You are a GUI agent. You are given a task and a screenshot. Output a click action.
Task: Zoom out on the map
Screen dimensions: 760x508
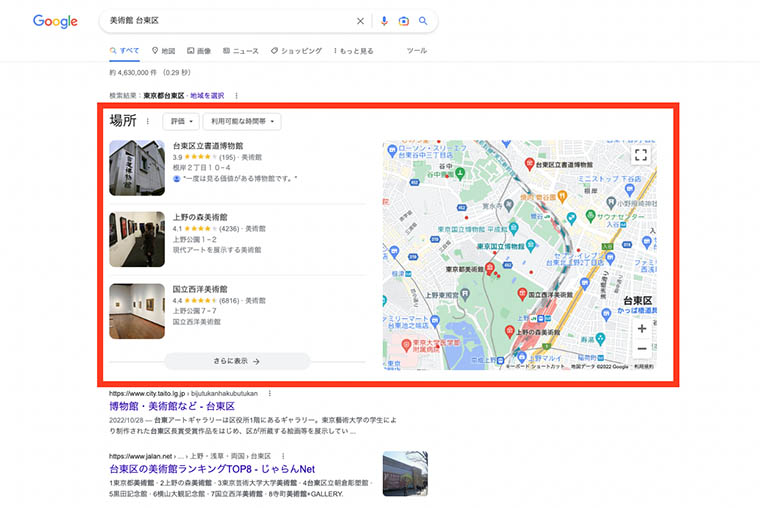pos(642,349)
